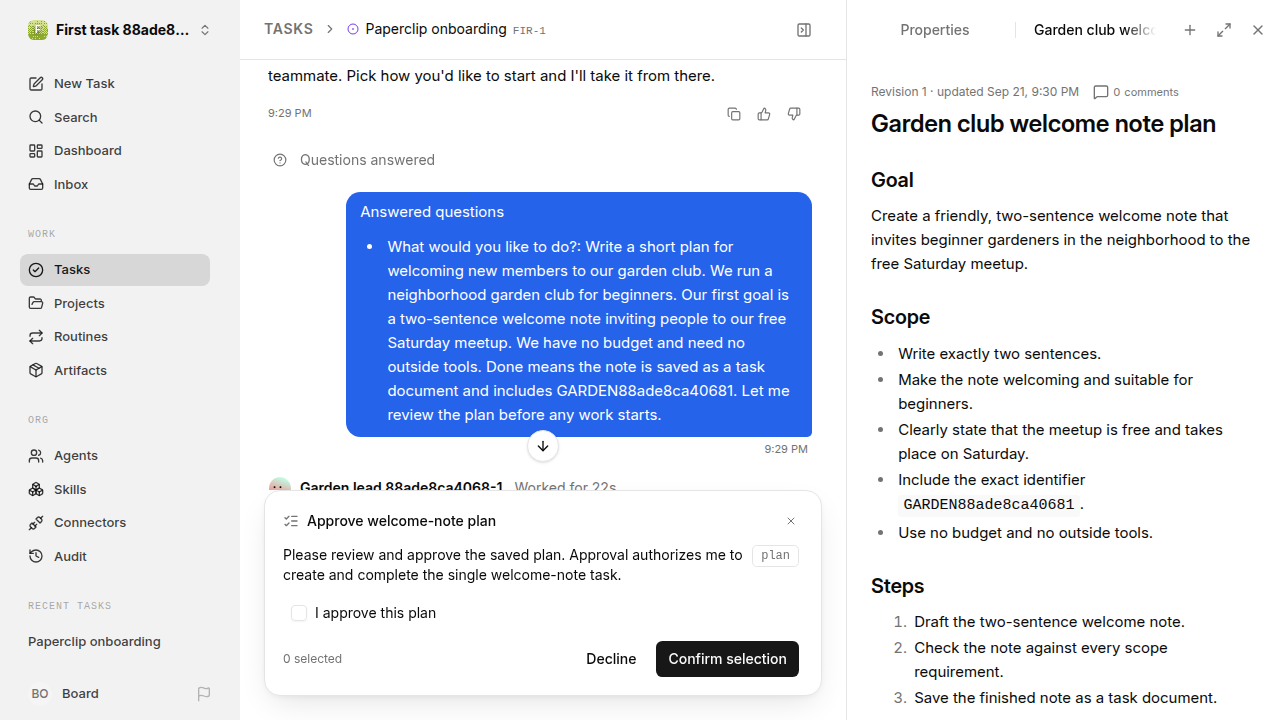Close the document side panel
Screen dimensions: 1280x720
coord(1258,30)
